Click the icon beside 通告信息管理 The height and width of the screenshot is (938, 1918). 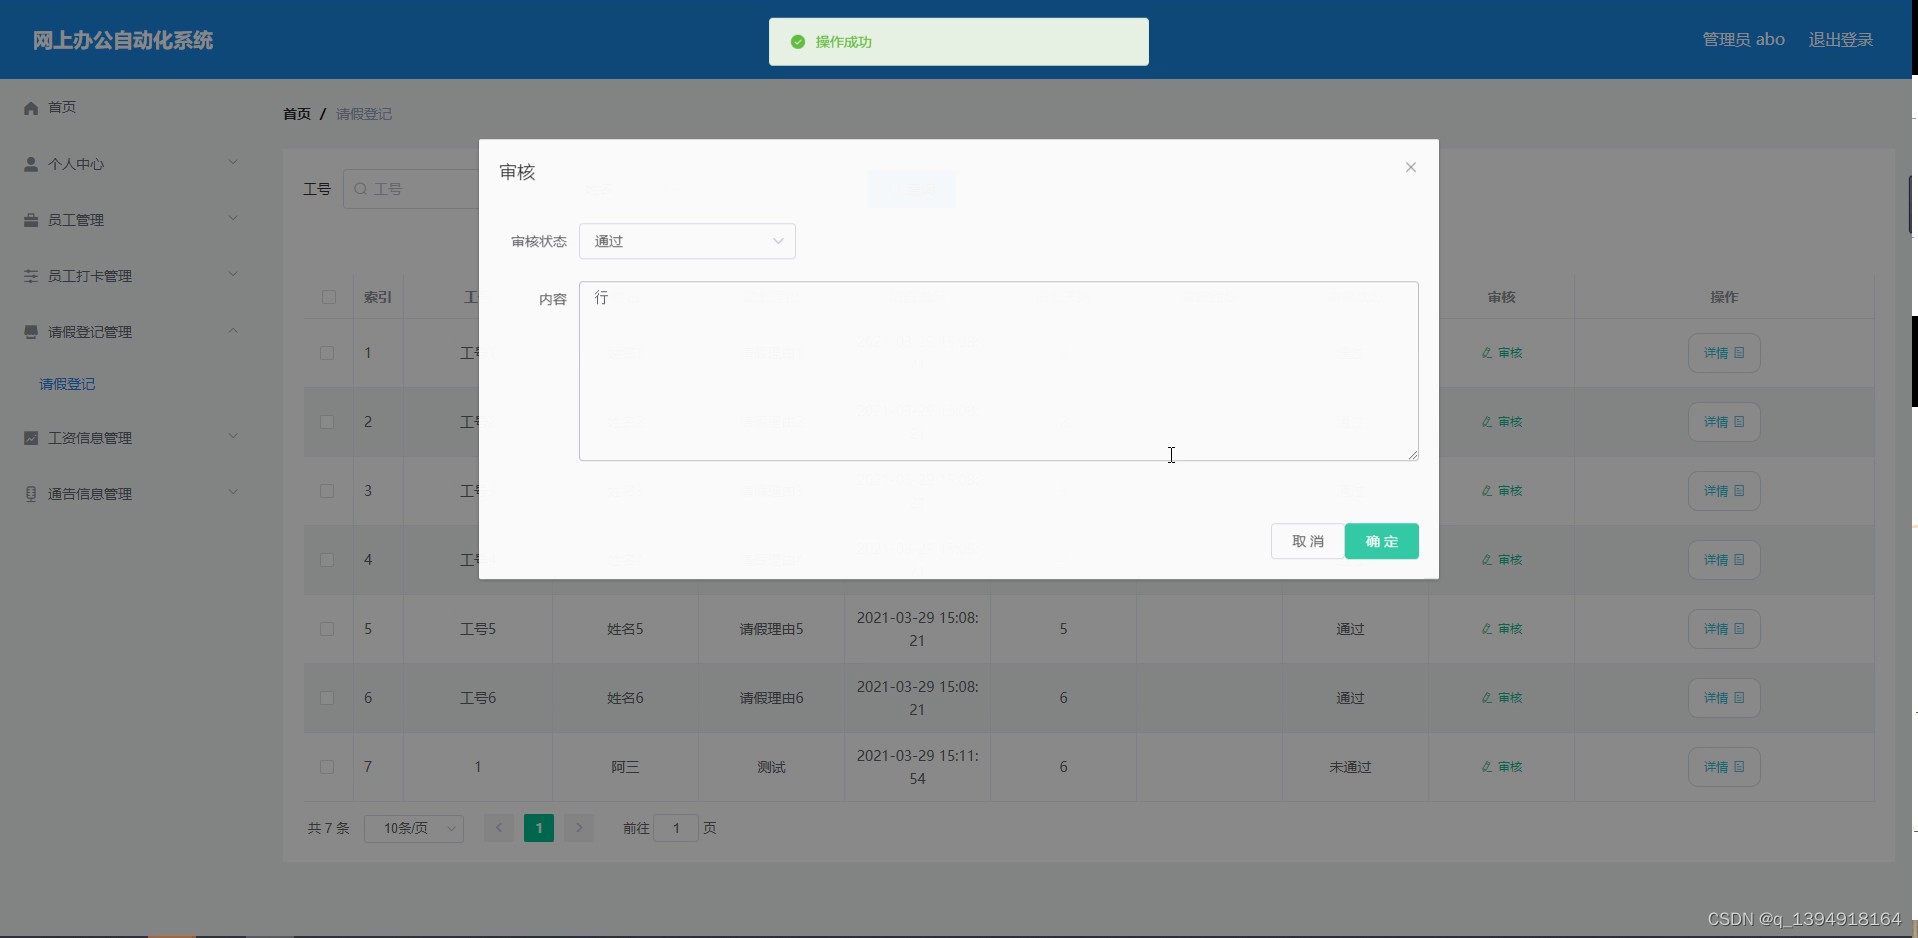click(x=31, y=494)
